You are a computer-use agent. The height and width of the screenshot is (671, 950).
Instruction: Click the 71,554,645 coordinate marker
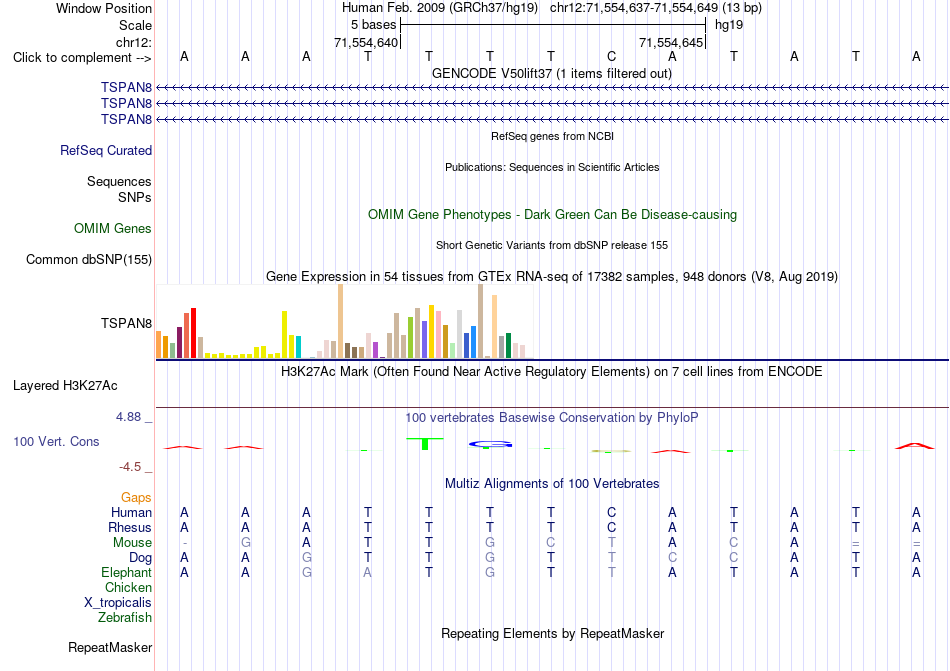pyautogui.click(x=671, y=42)
